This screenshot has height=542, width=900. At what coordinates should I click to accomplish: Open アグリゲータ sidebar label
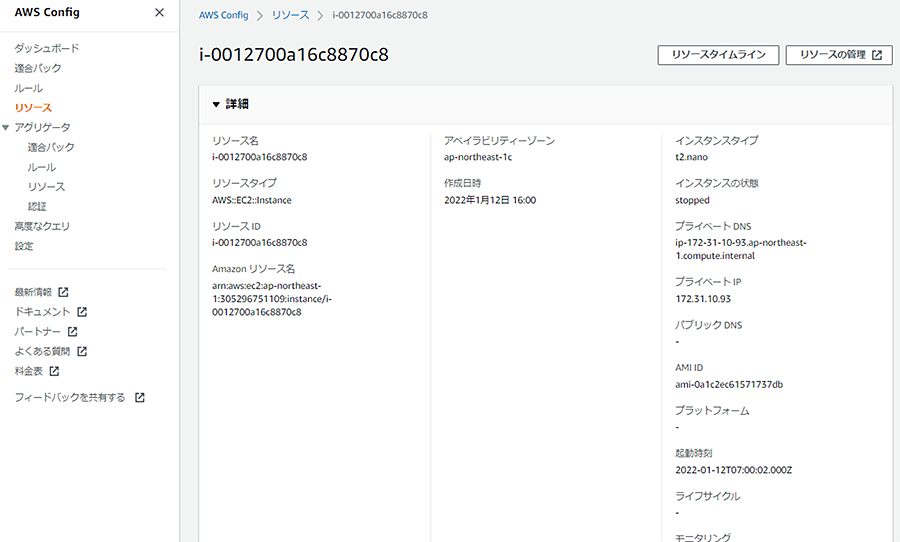point(42,127)
